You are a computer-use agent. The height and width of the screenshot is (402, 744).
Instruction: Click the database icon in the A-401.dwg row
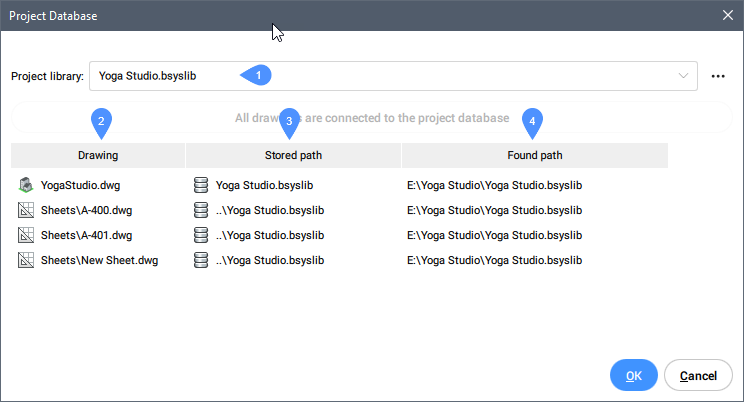(x=201, y=235)
